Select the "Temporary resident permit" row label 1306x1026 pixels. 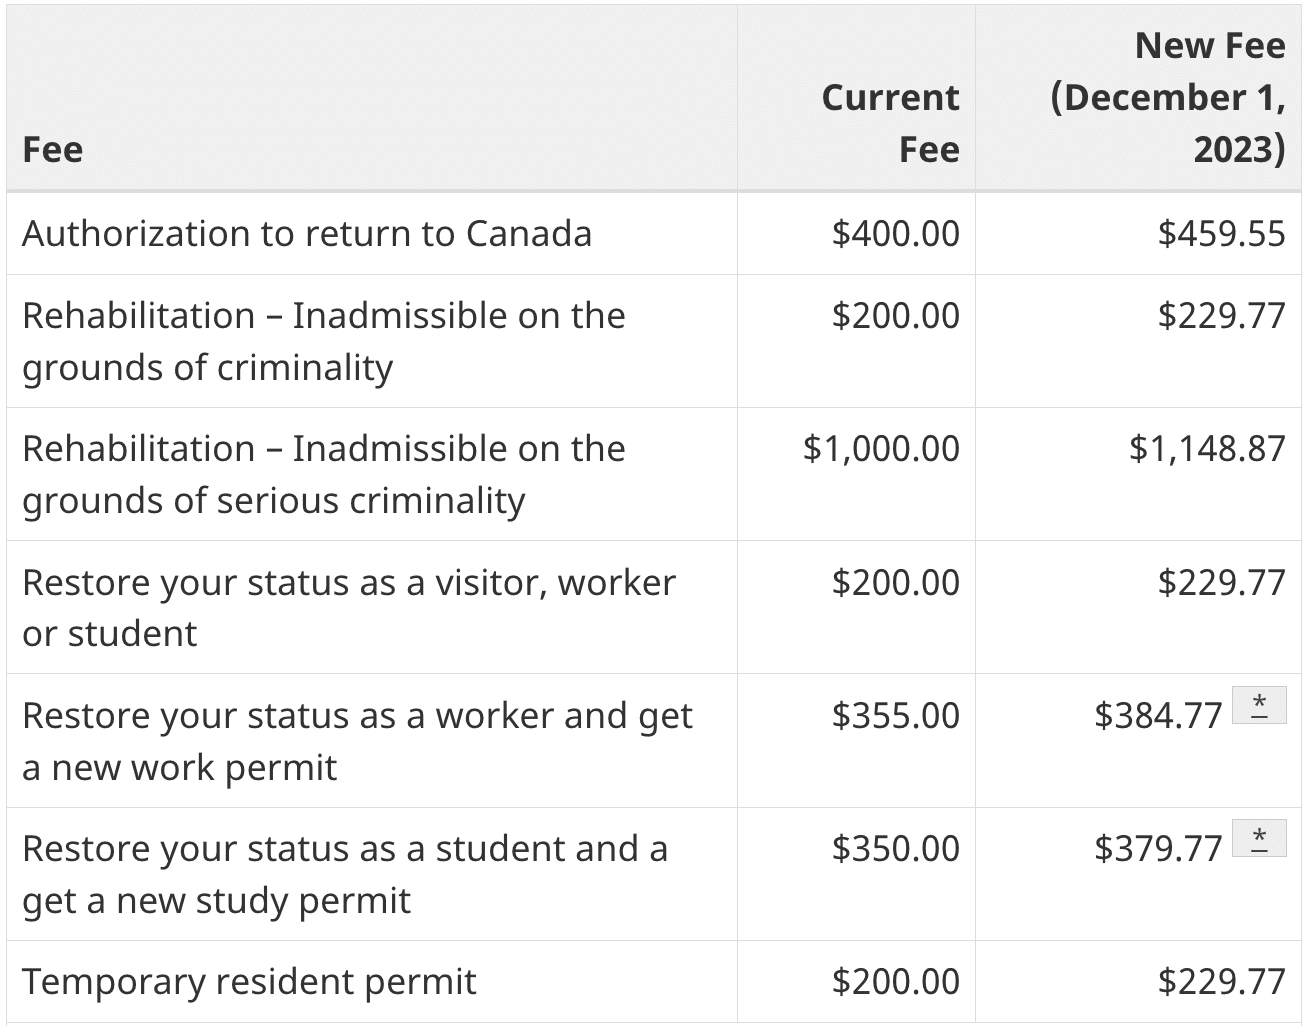point(249,982)
